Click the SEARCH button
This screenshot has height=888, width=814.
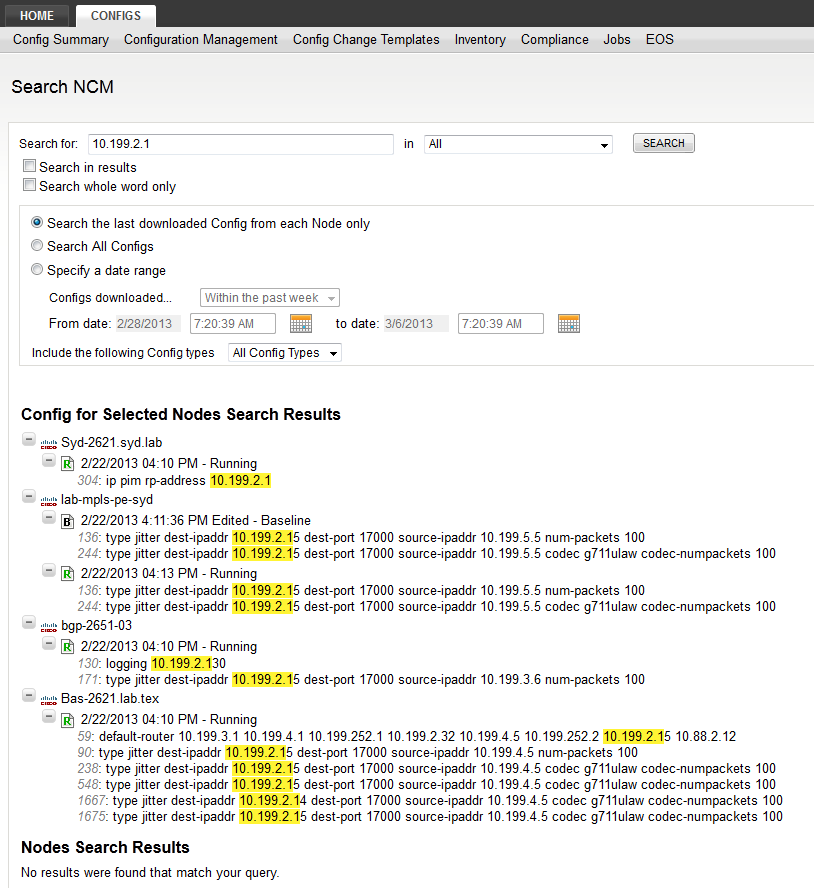pos(663,143)
